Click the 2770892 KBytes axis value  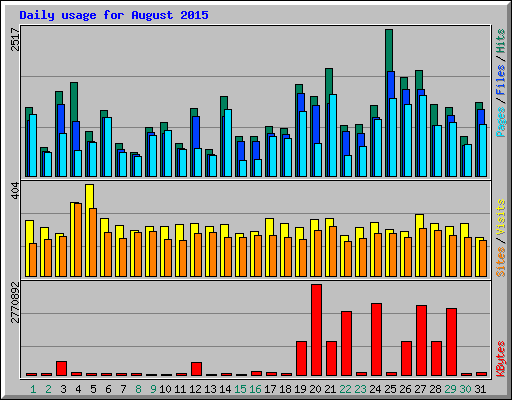(x=15, y=303)
